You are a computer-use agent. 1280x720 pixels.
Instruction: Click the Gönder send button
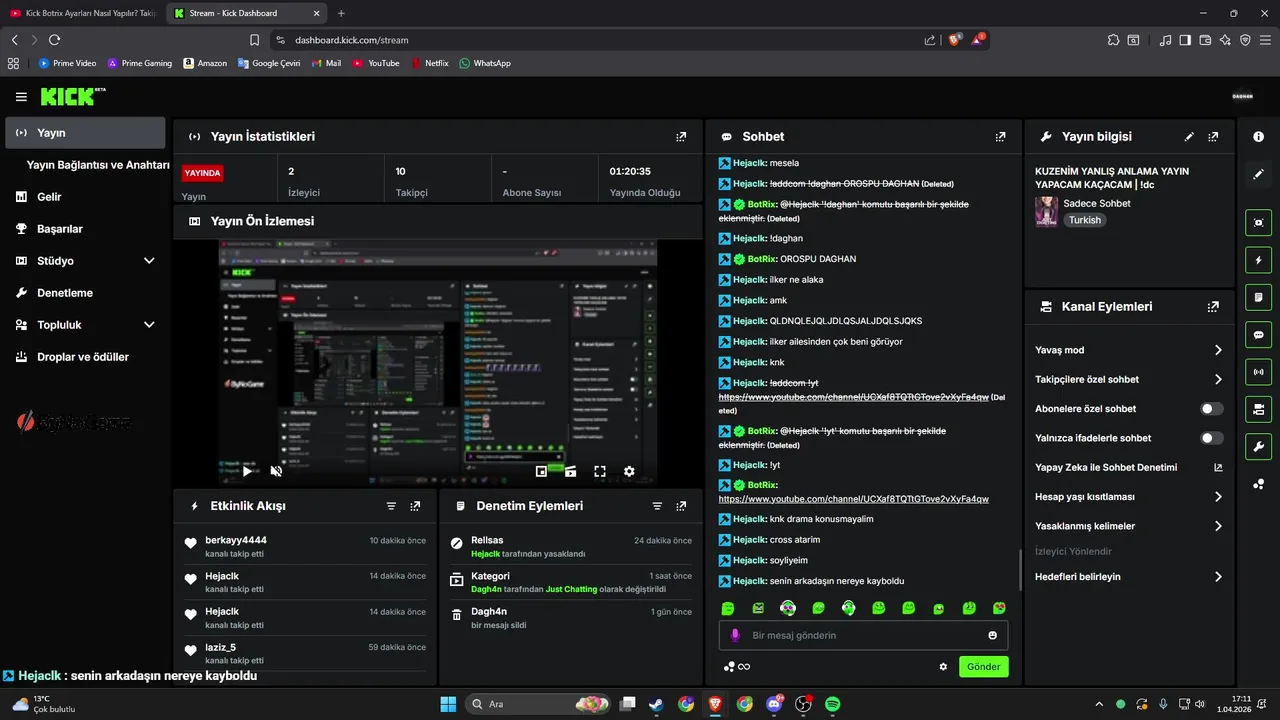(983, 667)
